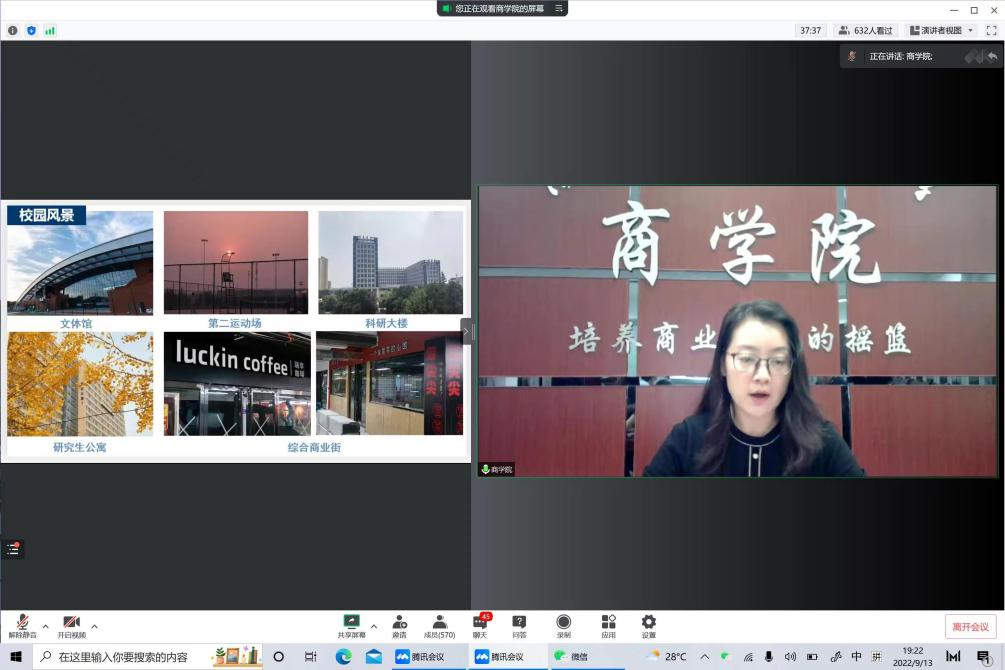Open the 演讲者视图 view layout dropdown

click(x=941, y=31)
